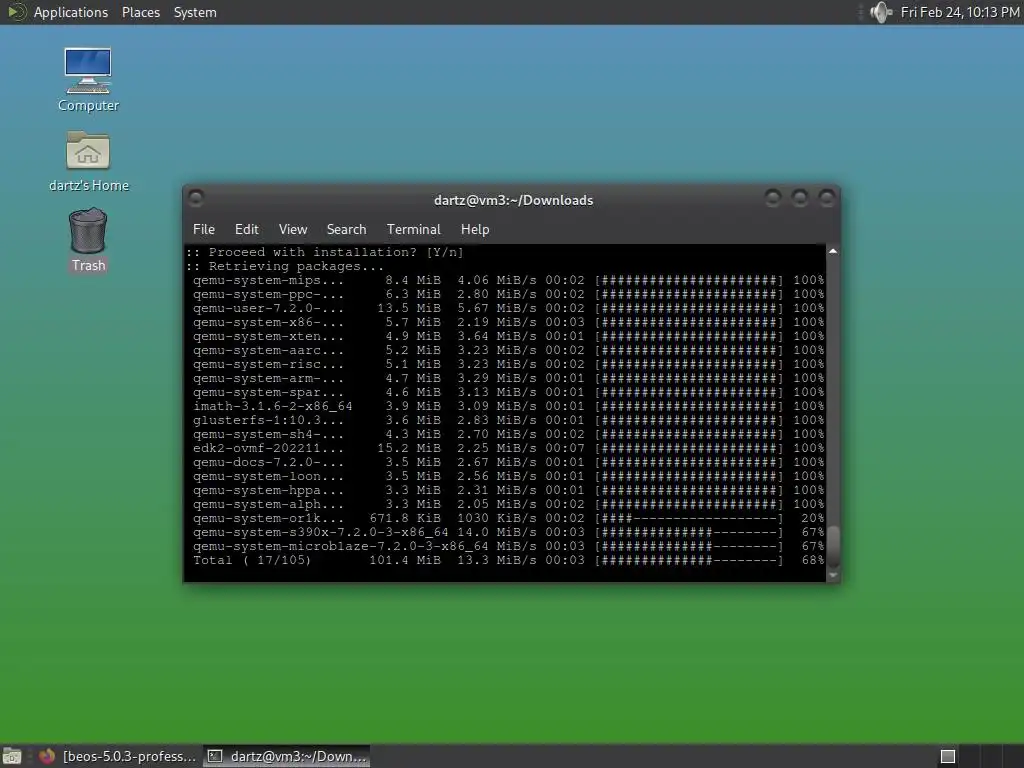
Task: Click the Total progress bar at 68%
Action: coord(689,560)
